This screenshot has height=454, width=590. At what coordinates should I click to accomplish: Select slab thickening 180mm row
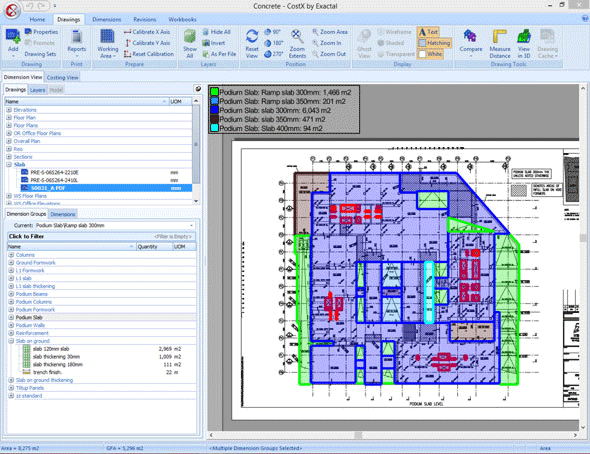click(x=102, y=364)
